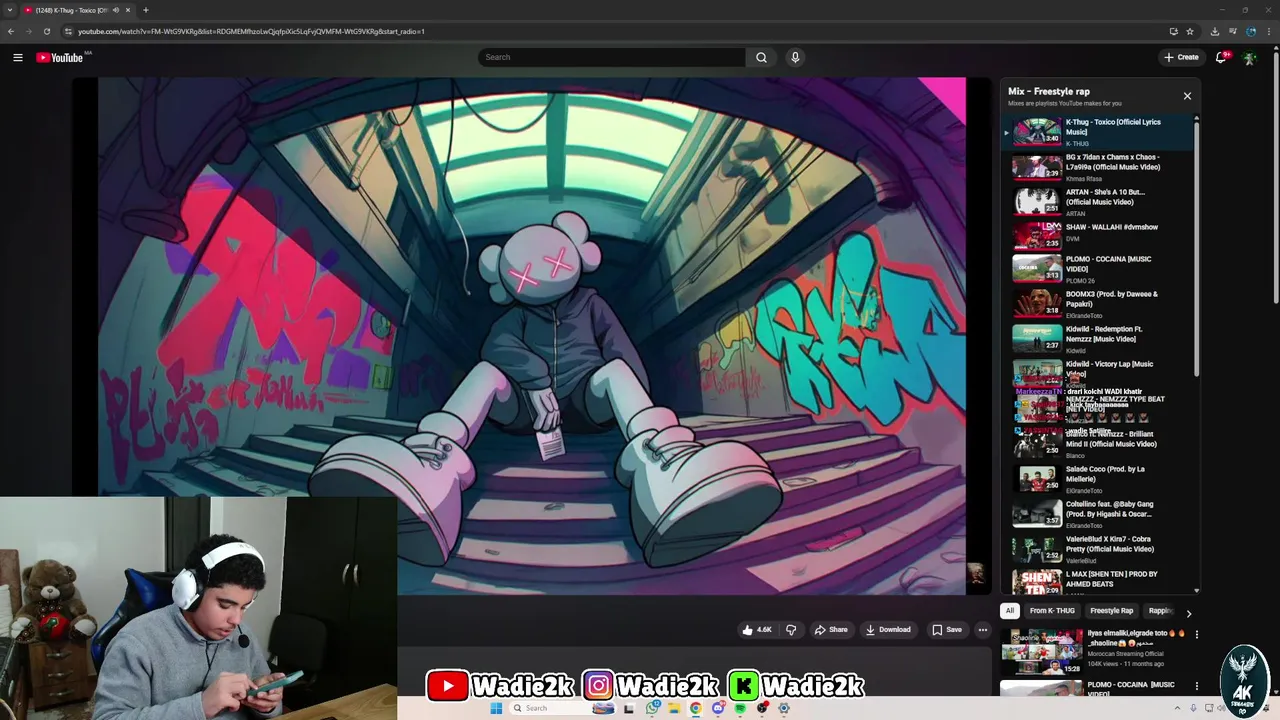Download the current video

pos(888,630)
